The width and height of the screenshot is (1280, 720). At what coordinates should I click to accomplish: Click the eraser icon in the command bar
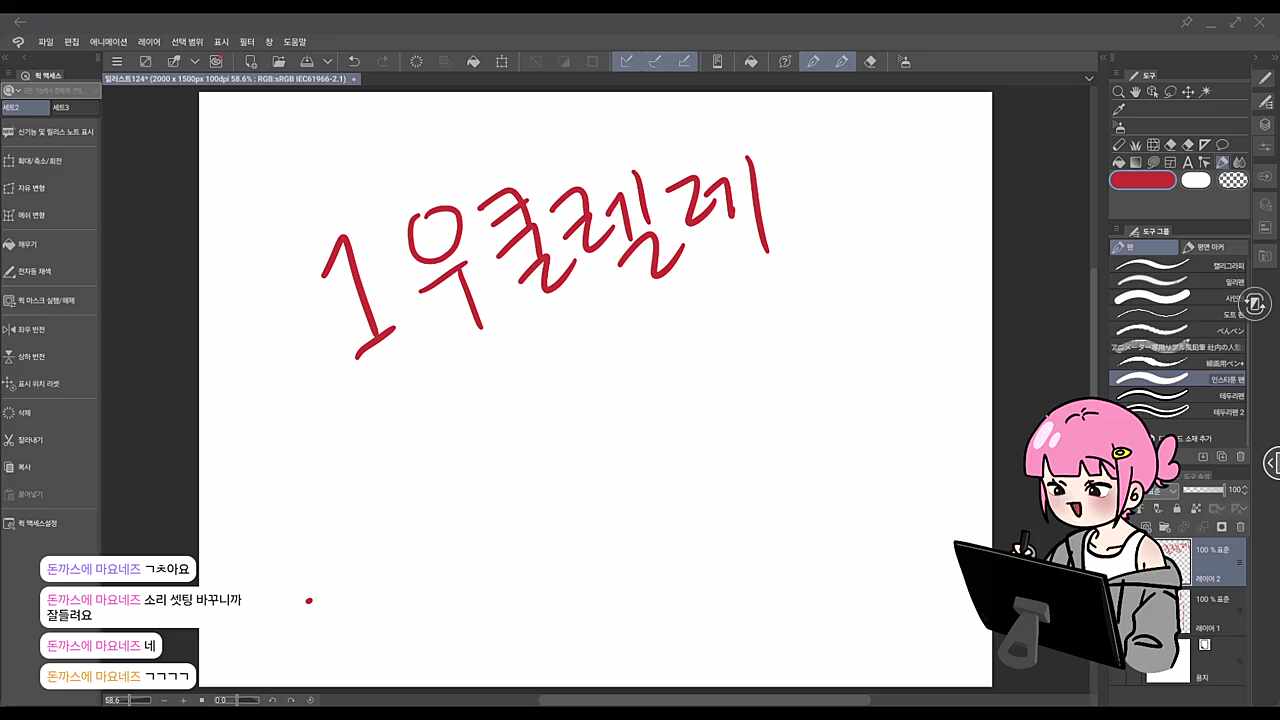(x=870, y=62)
